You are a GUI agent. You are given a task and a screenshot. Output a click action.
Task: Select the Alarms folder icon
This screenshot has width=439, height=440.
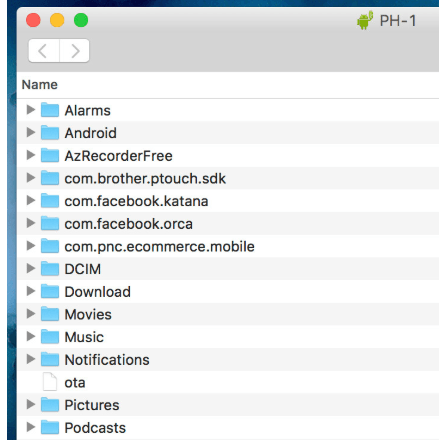[50, 110]
